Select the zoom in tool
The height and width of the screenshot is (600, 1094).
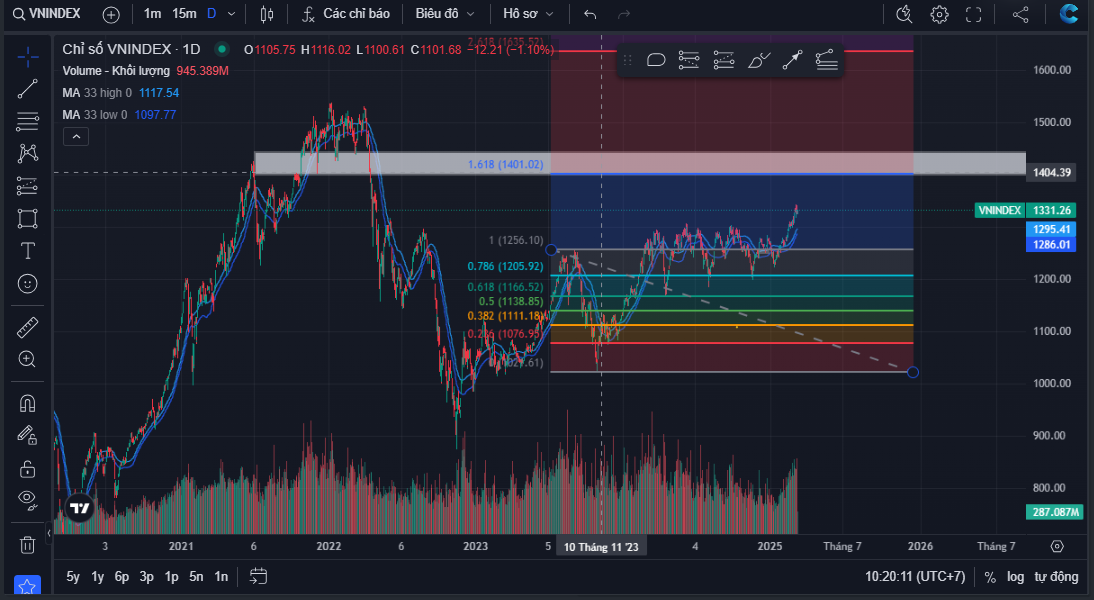coord(27,359)
